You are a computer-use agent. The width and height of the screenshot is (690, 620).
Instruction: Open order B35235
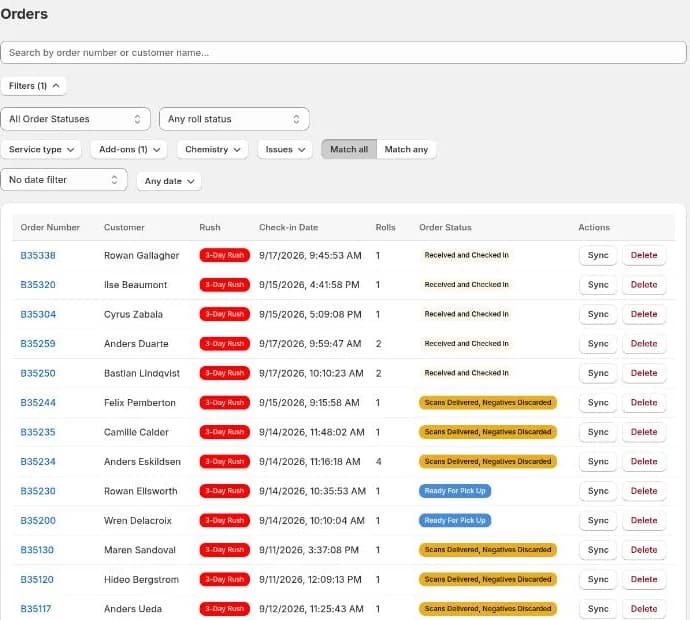pos(38,432)
